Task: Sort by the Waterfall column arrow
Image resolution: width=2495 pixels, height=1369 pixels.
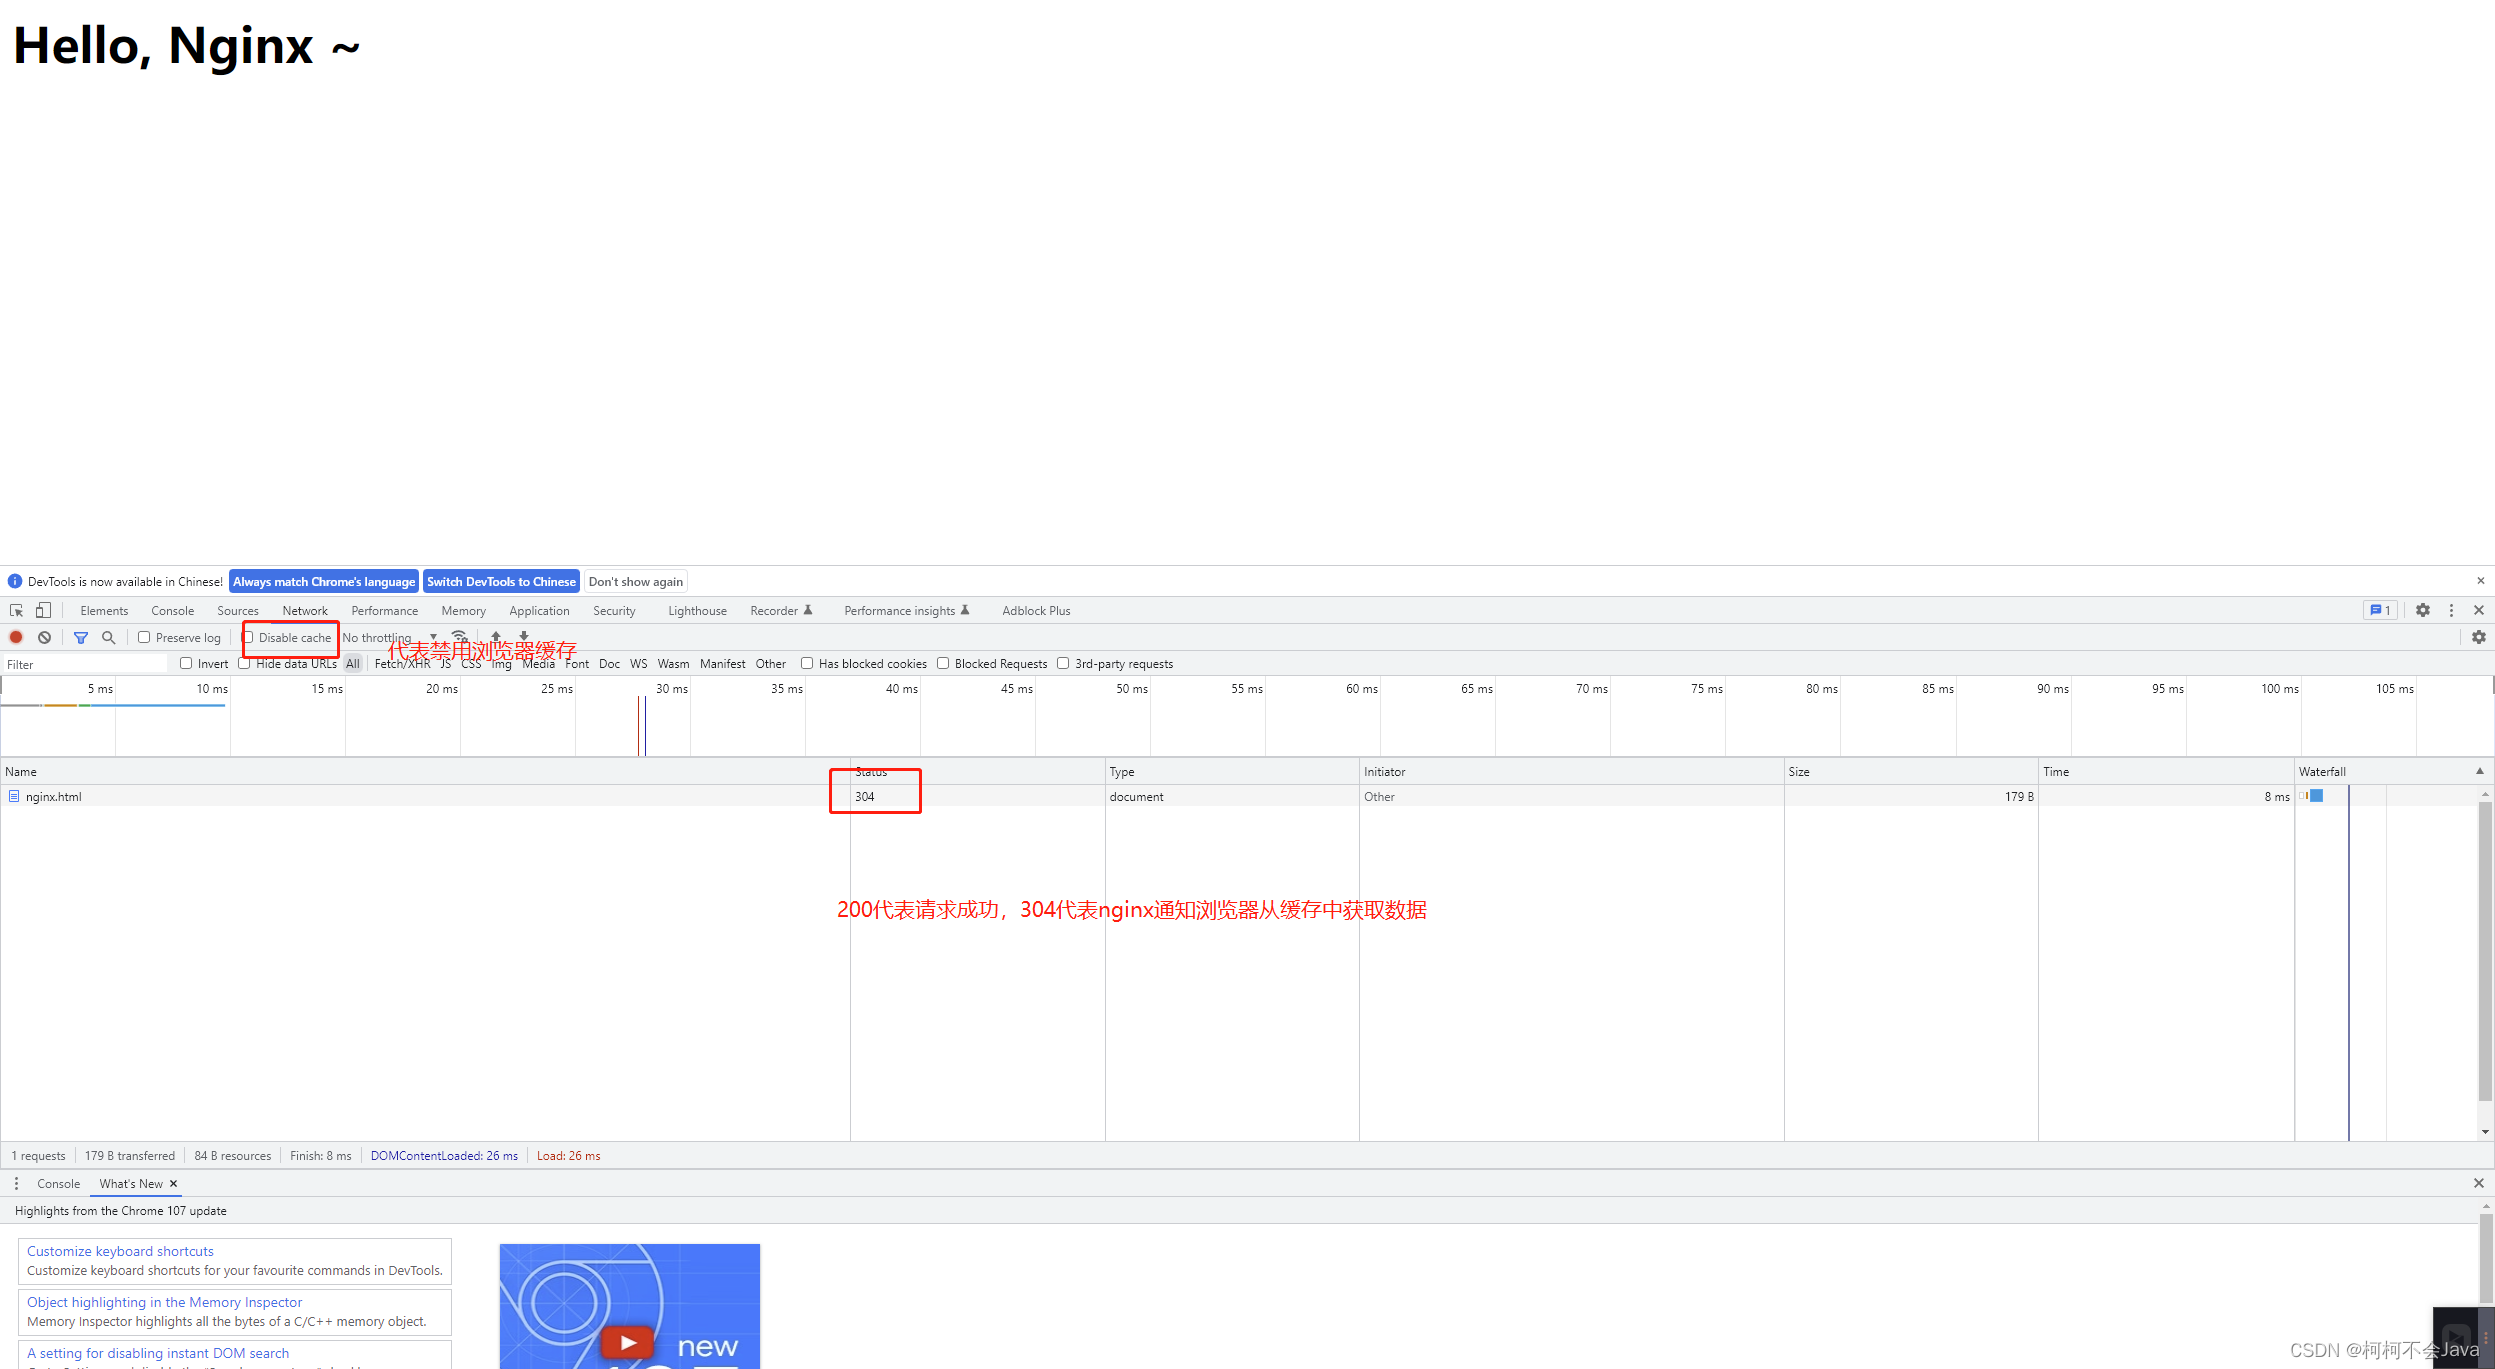Action: [2479, 771]
